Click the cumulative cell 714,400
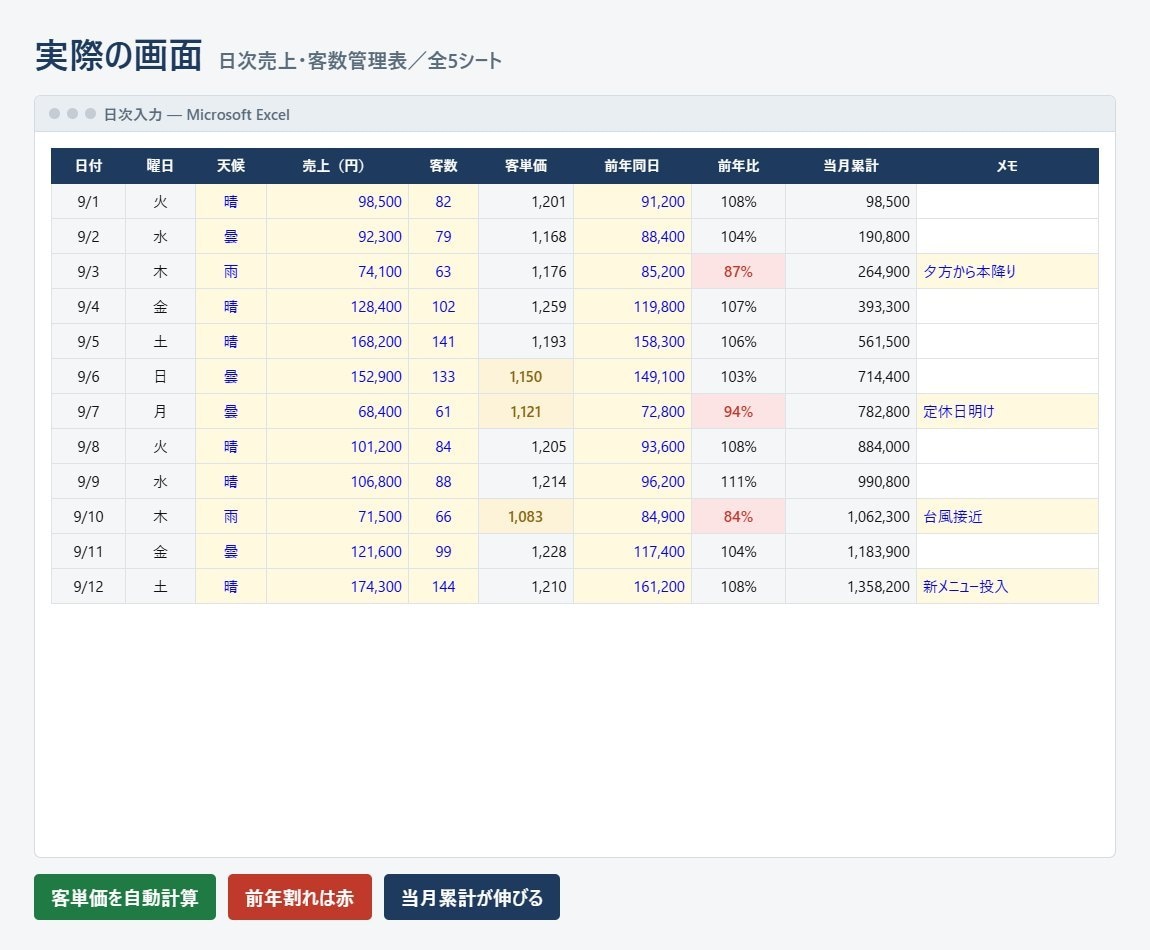The width and height of the screenshot is (1150, 950). tap(851, 376)
